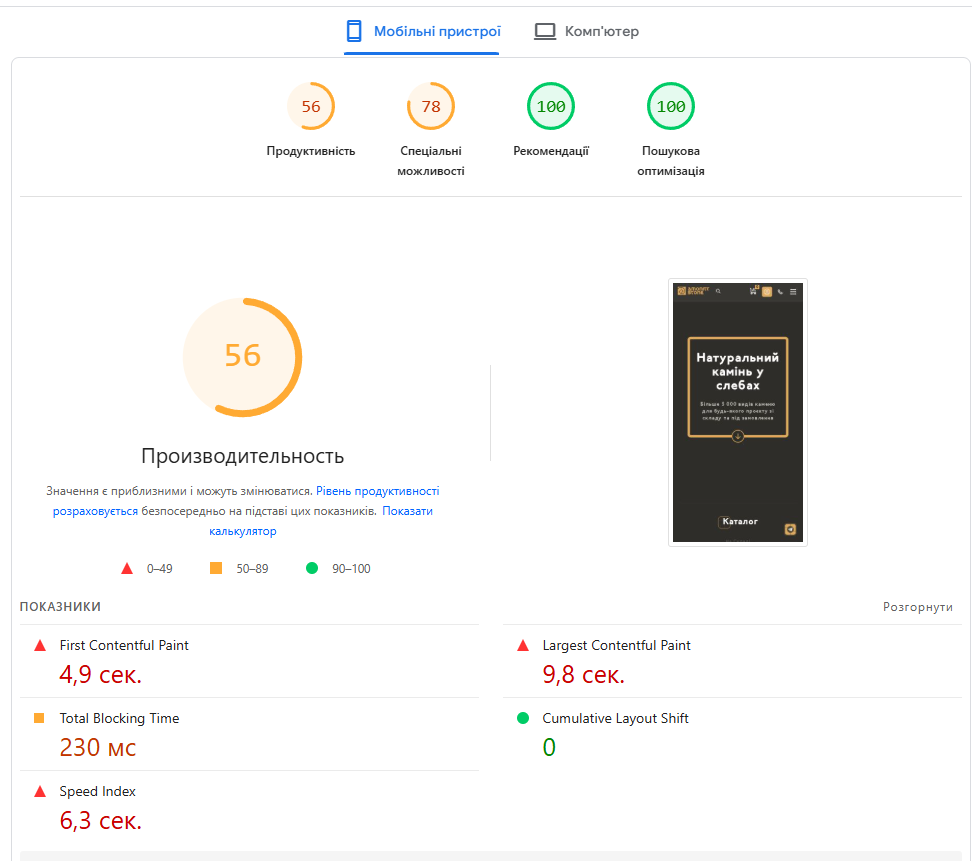Image resolution: width=972 pixels, height=861 pixels.
Task: Click the mobile phone icon in the tabs
Action: [x=354, y=31]
